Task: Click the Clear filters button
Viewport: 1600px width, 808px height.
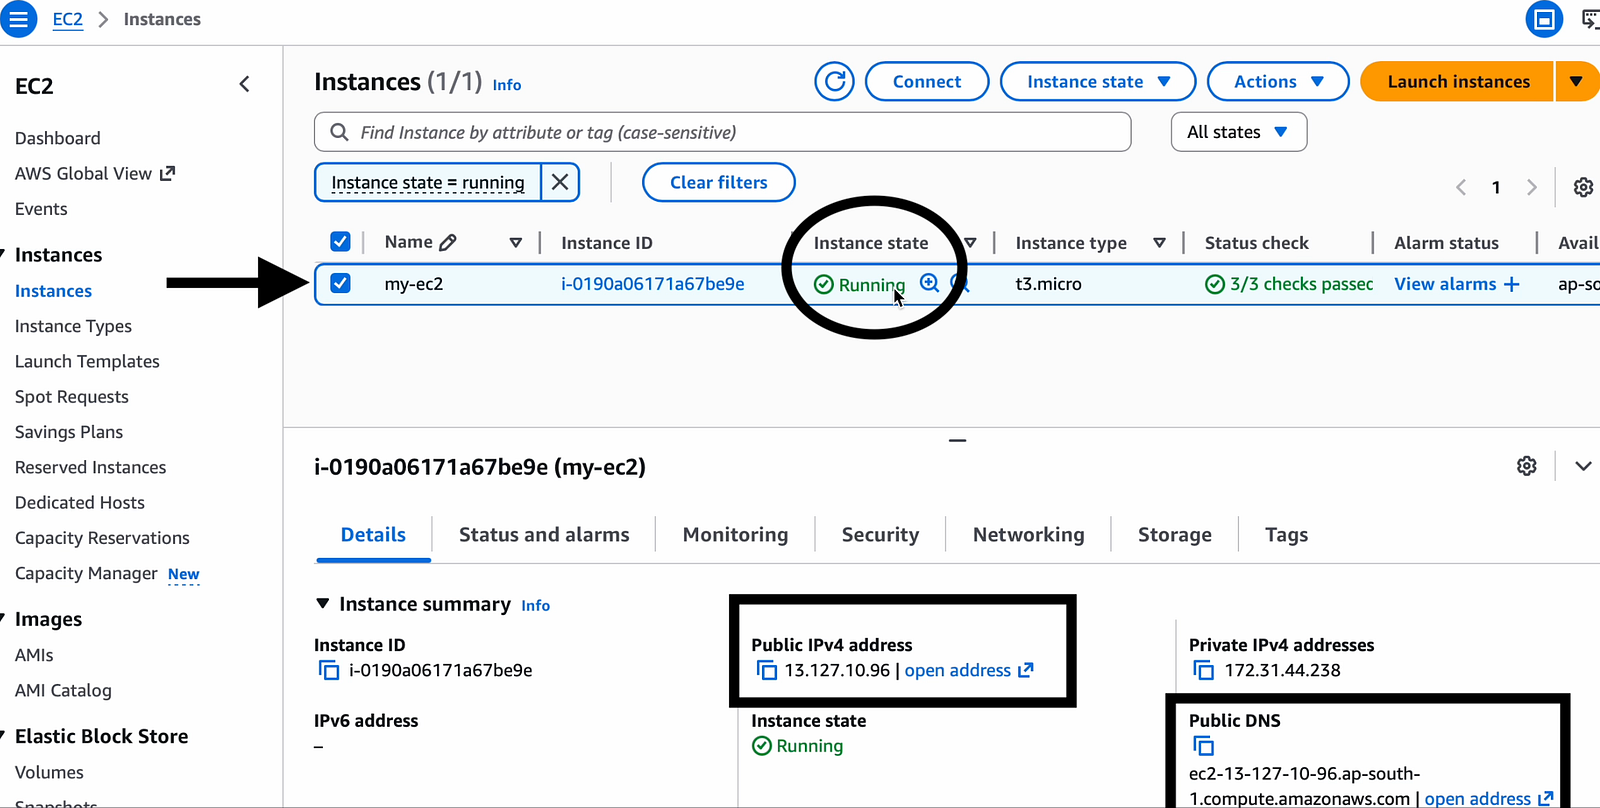Action: click(719, 182)
